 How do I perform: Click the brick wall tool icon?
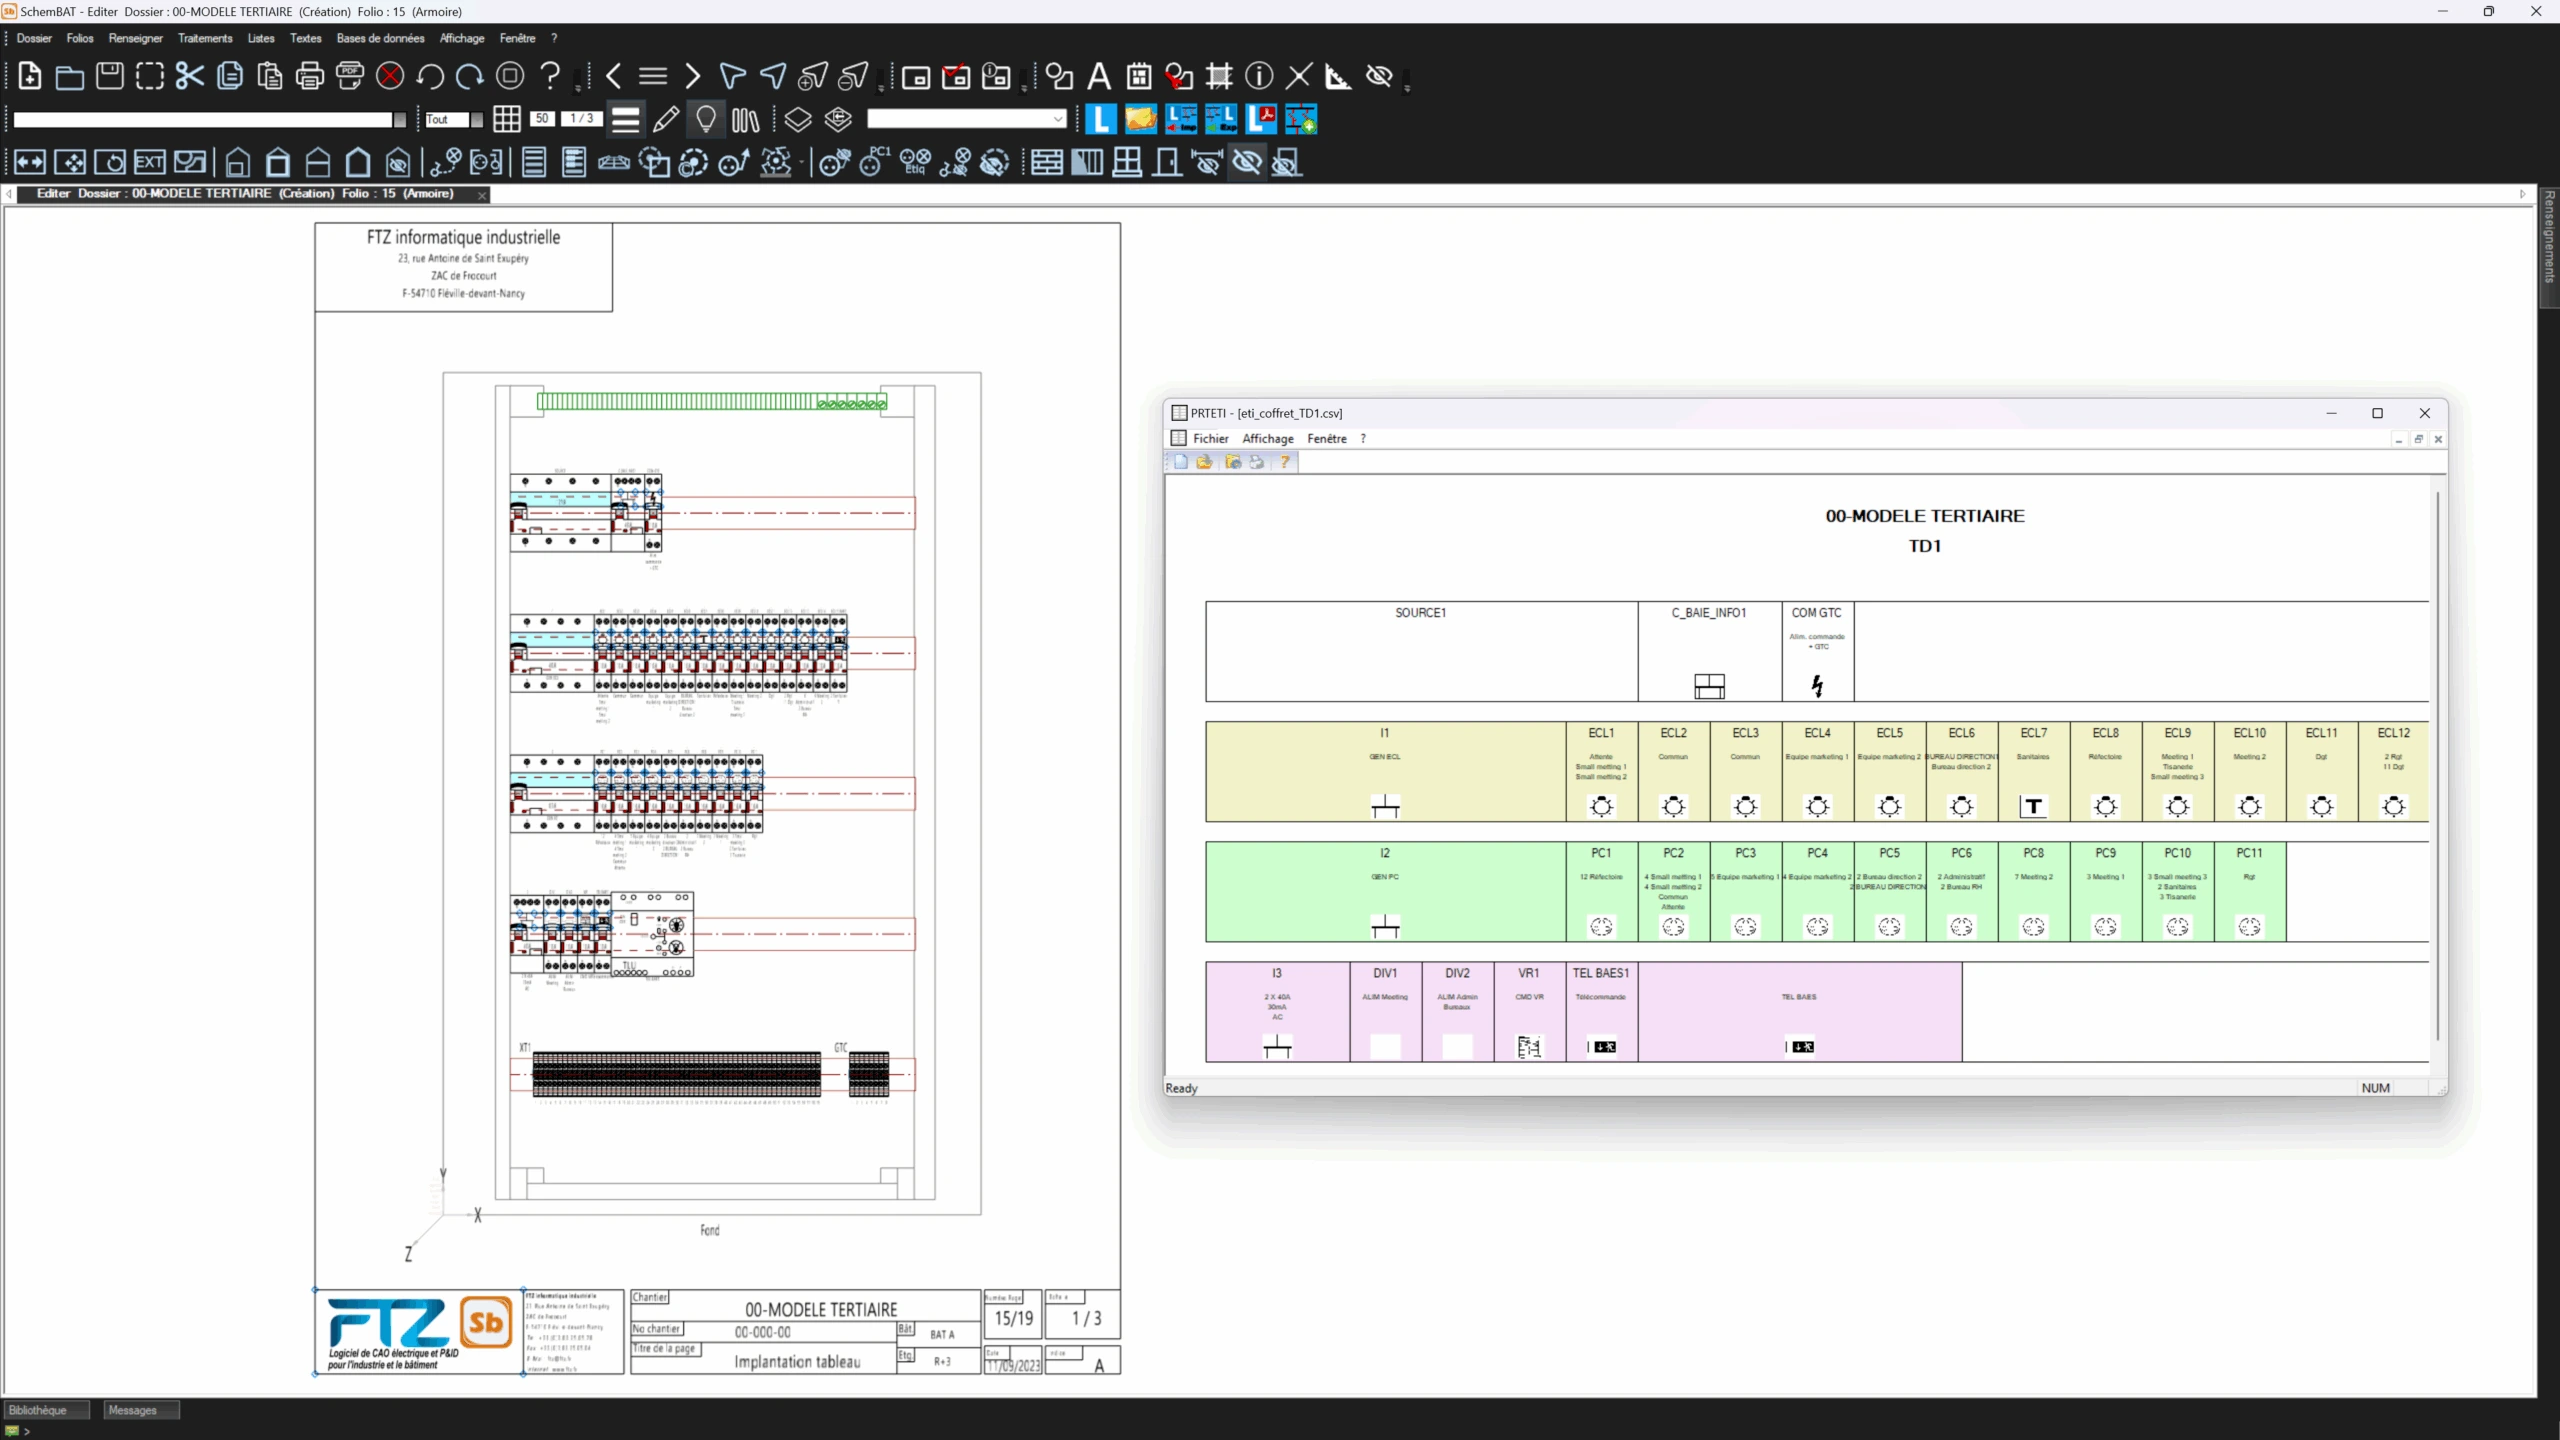[1046, 162]
